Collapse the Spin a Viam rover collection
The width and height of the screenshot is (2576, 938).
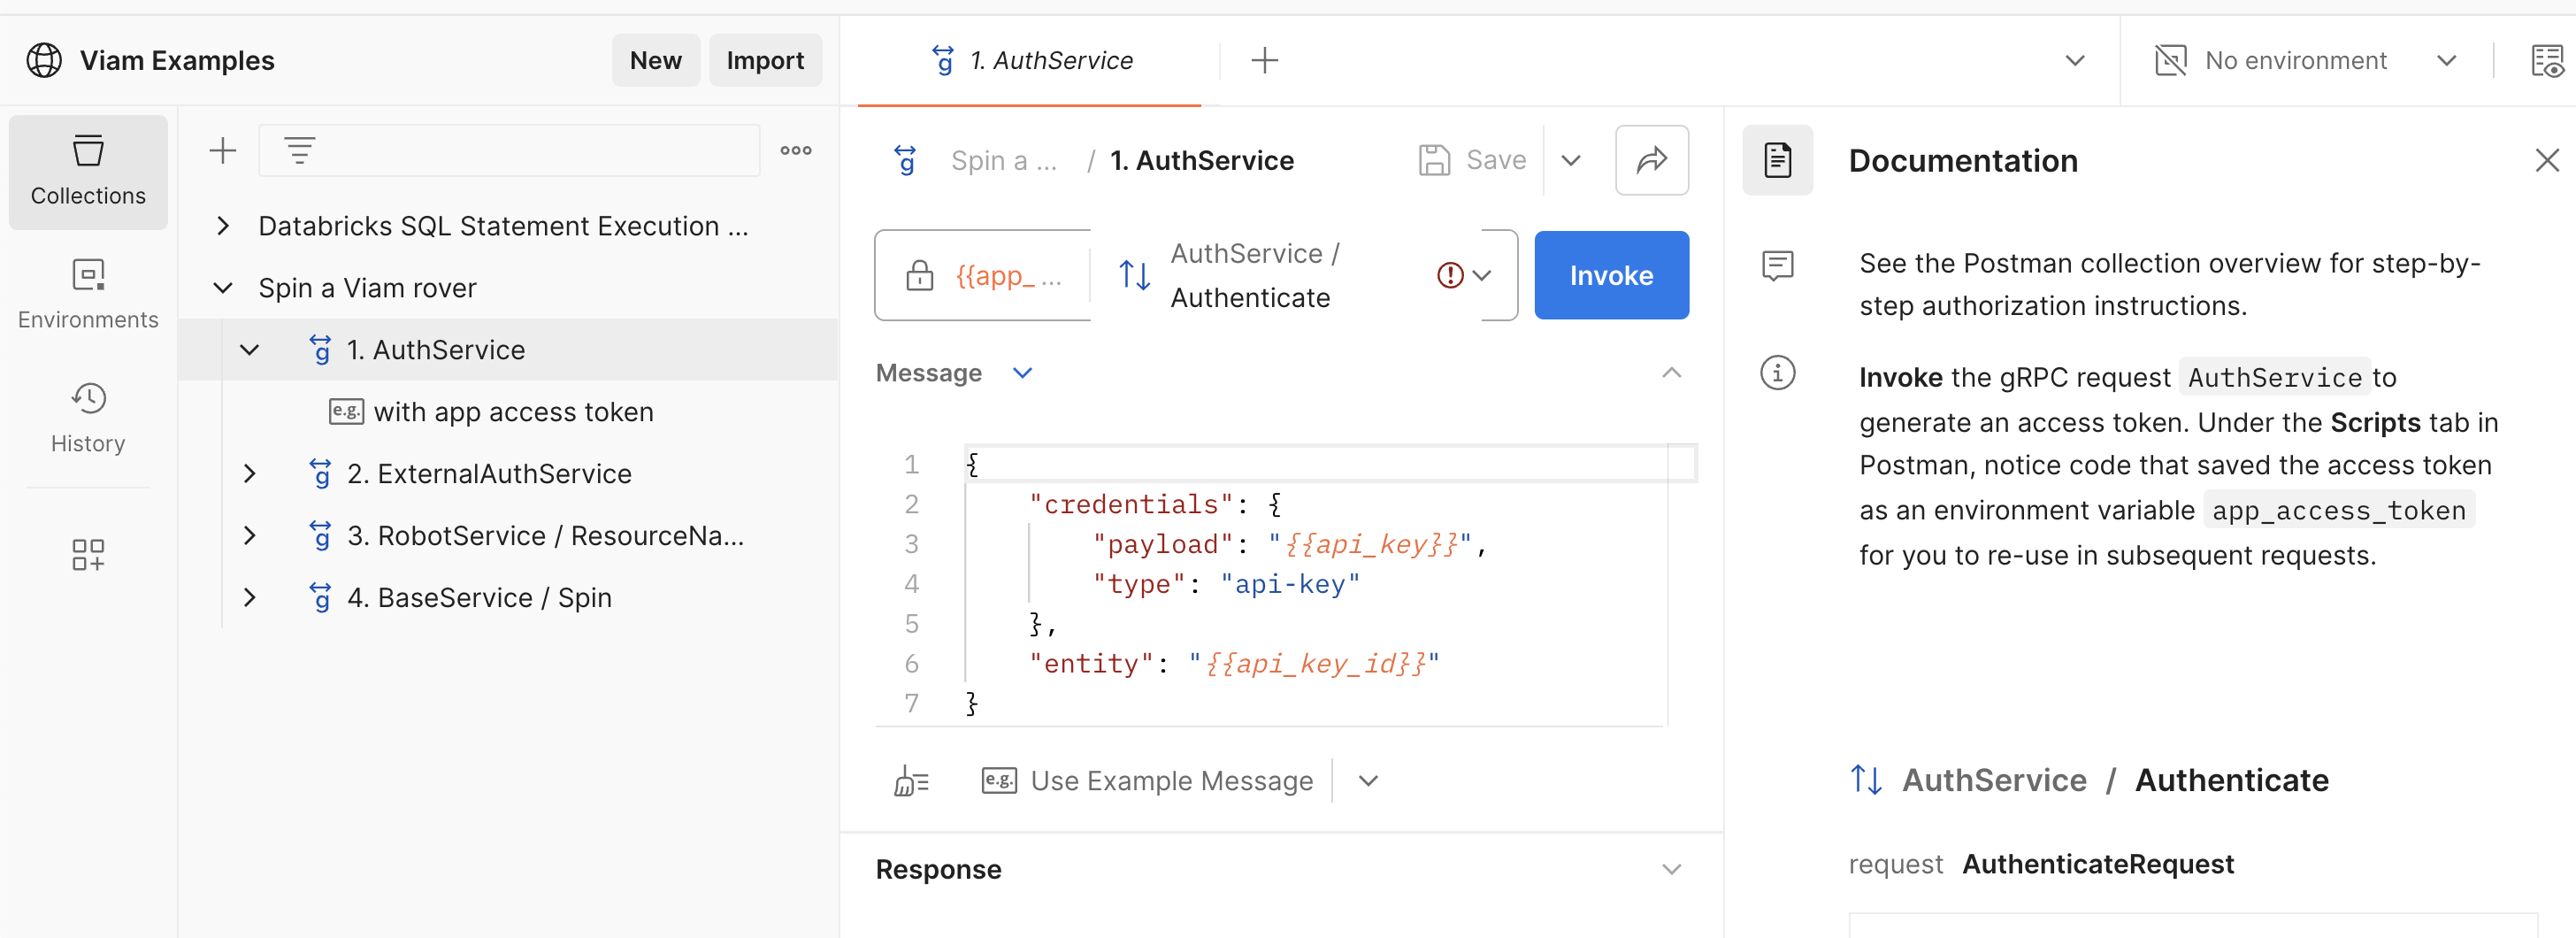pos(224,288)
